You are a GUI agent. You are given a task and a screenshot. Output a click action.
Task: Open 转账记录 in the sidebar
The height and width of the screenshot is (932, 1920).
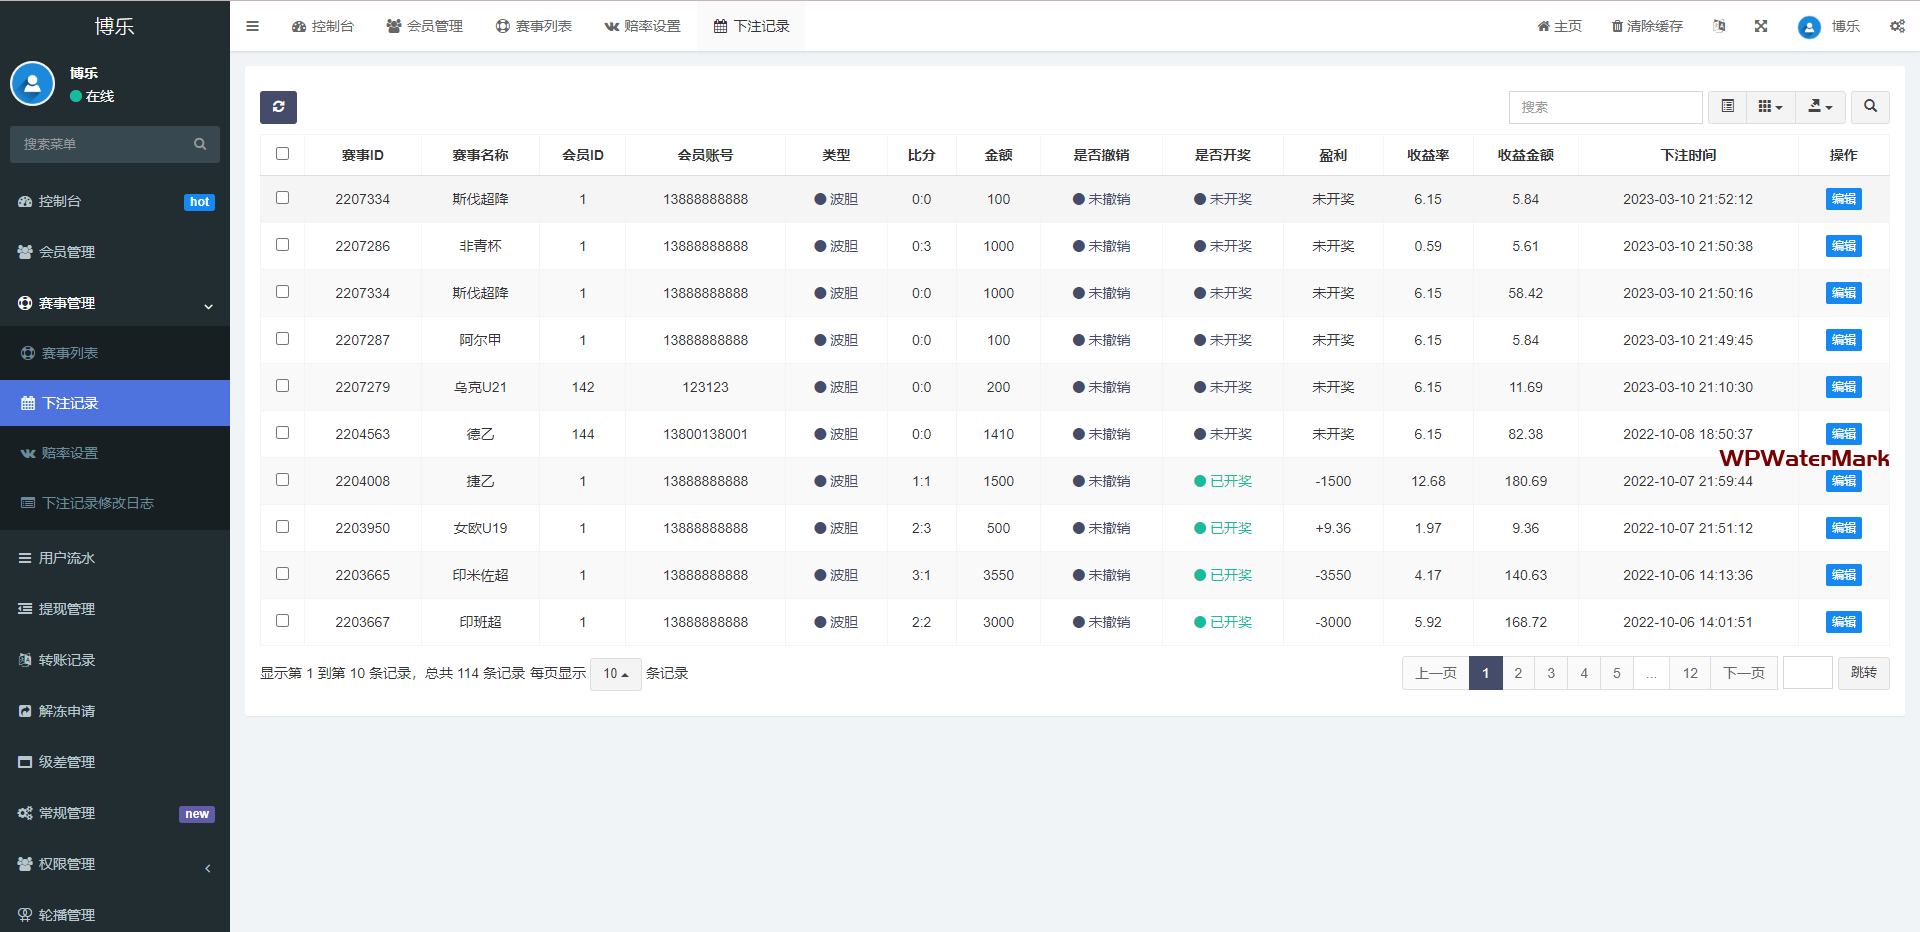(115, 660)
